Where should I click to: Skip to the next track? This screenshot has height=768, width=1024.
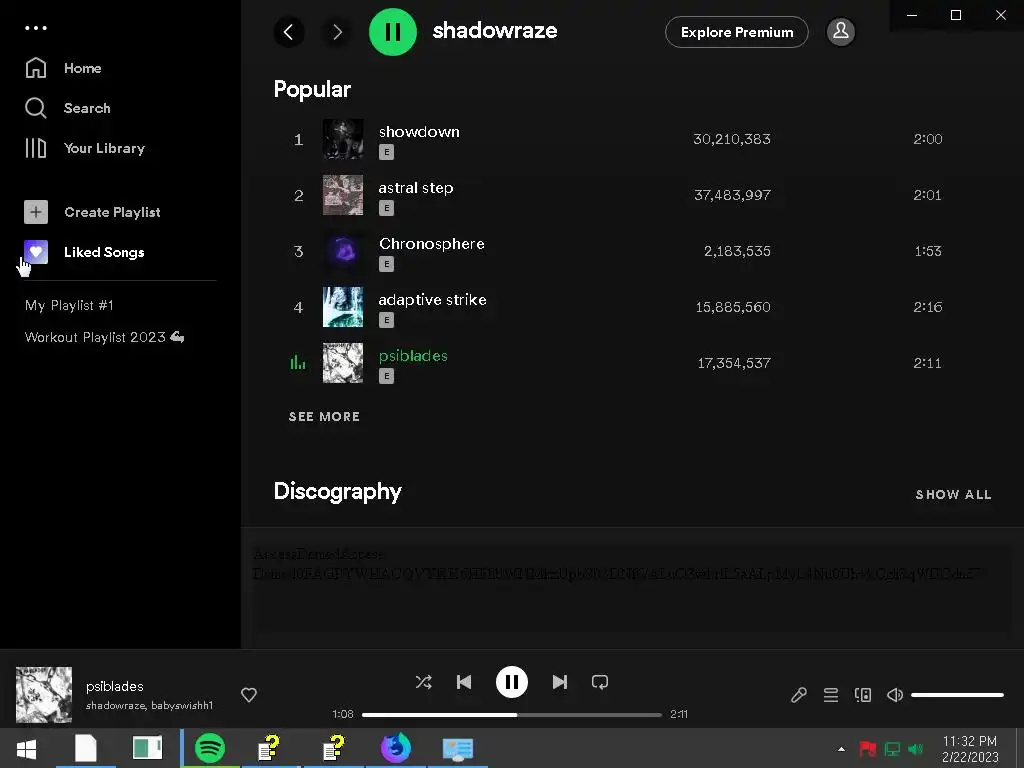[560, 682]
